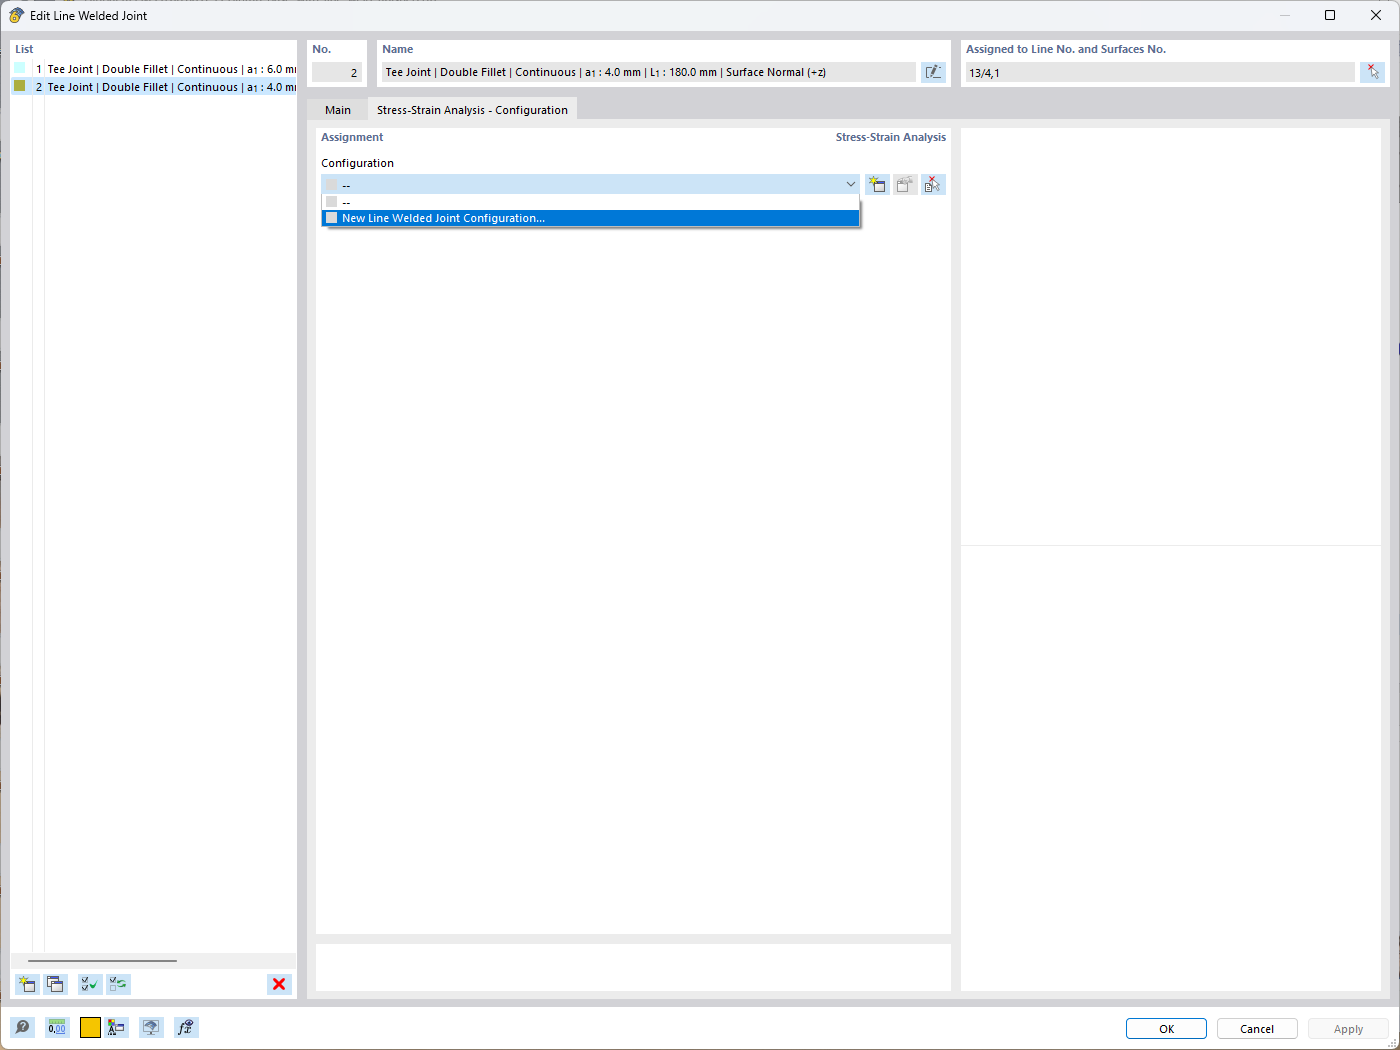Viewport: 1400px width, 1050px height.
Task: Select all items with the check-all icon
Action: tap(90, 984)
